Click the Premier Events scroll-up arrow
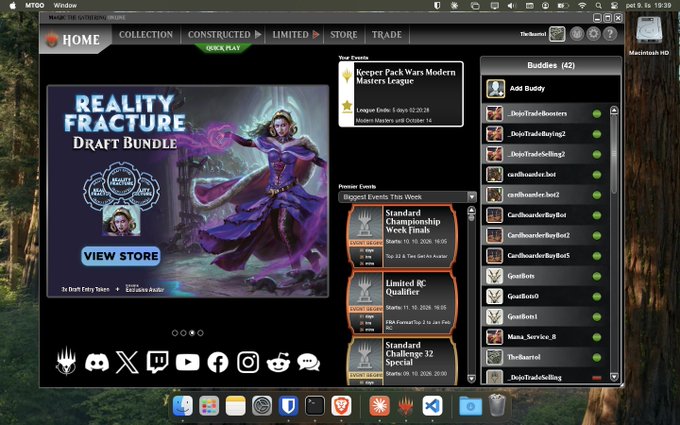 point(471,211)
